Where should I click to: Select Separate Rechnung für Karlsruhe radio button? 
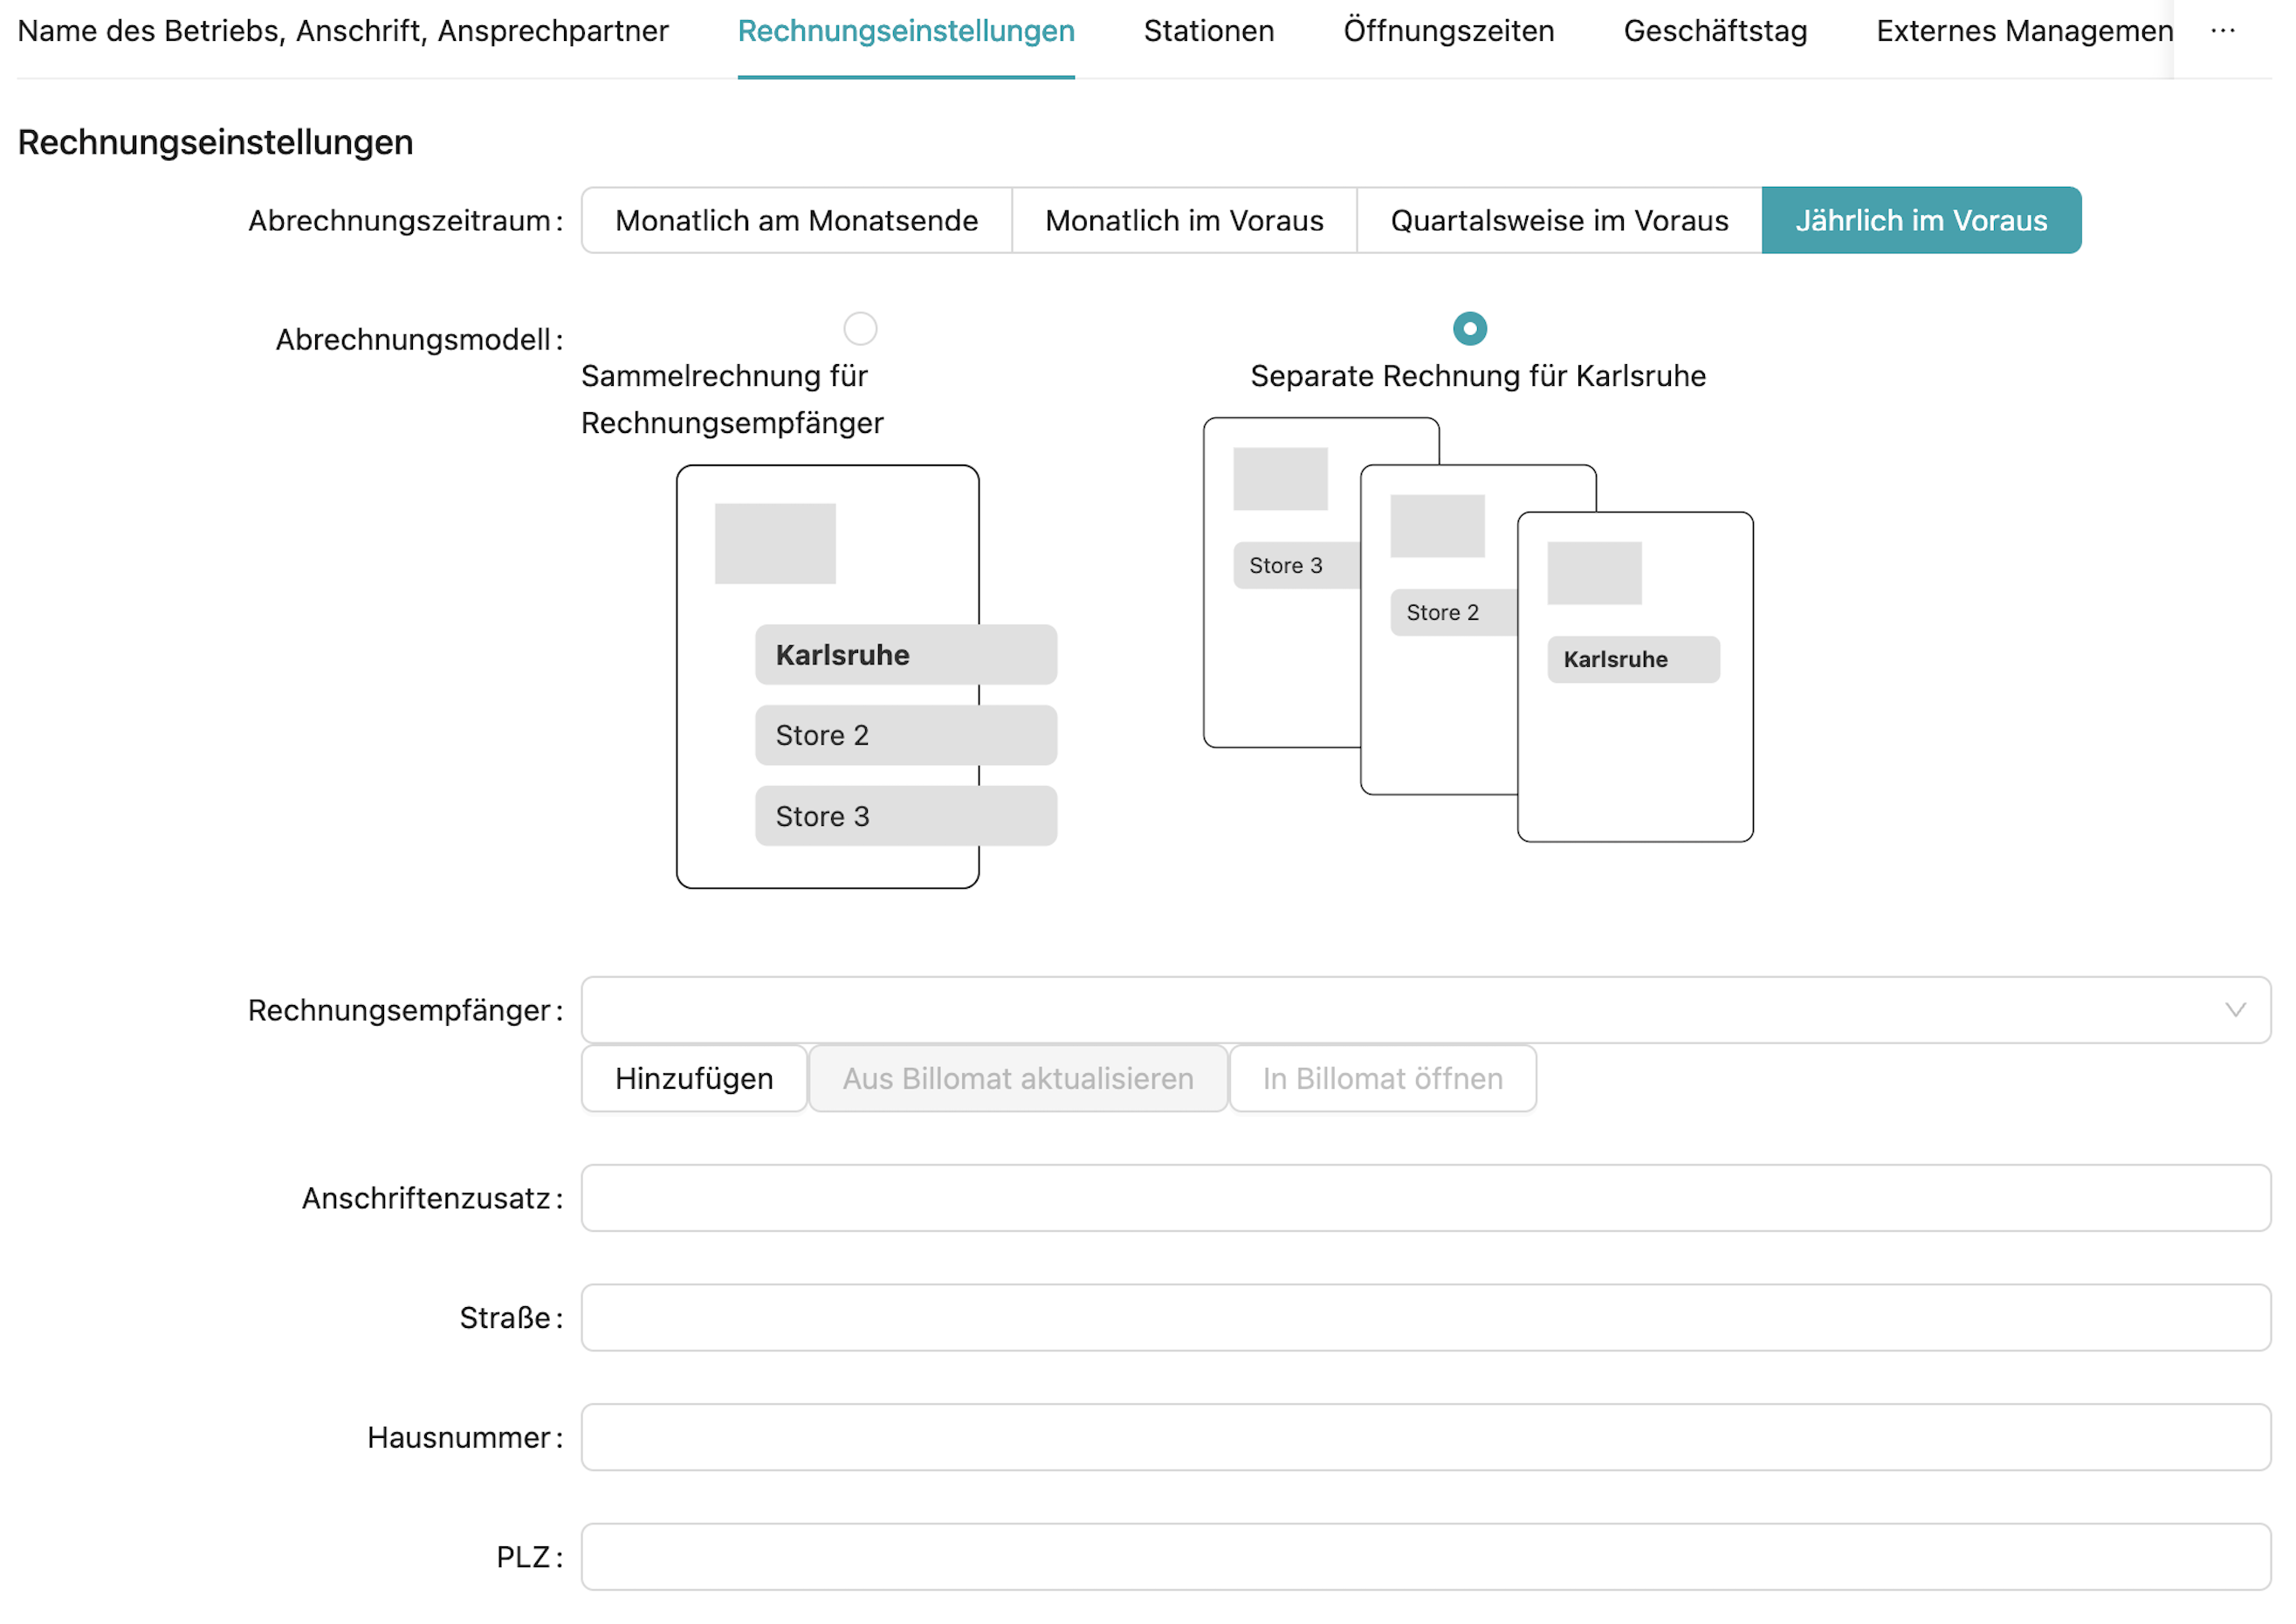[1469, 328]
